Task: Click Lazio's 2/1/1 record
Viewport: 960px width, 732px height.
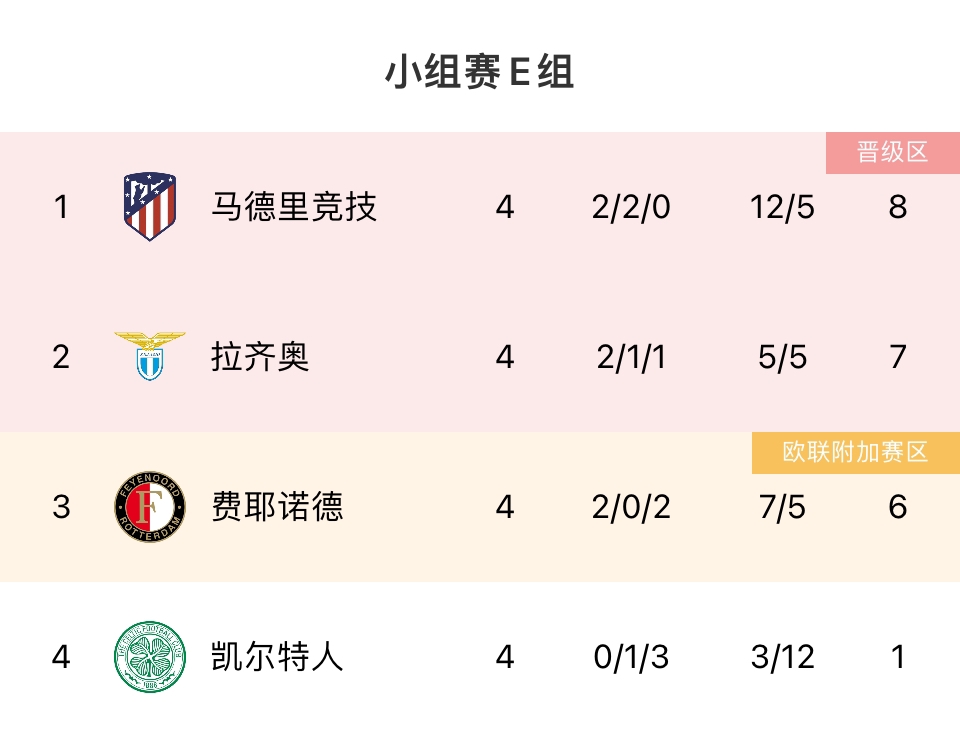Action: point(631,357)
